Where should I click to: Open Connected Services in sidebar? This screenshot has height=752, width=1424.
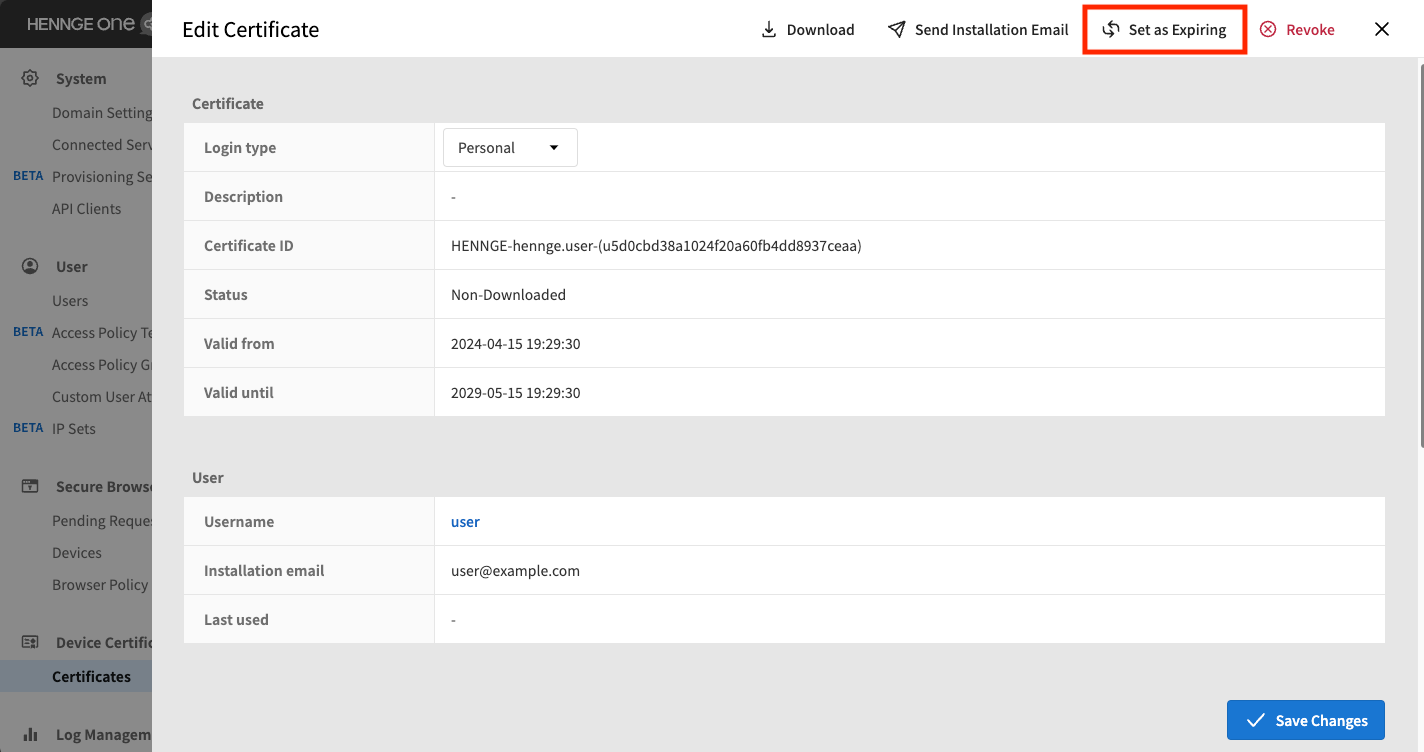pos(102,145)
